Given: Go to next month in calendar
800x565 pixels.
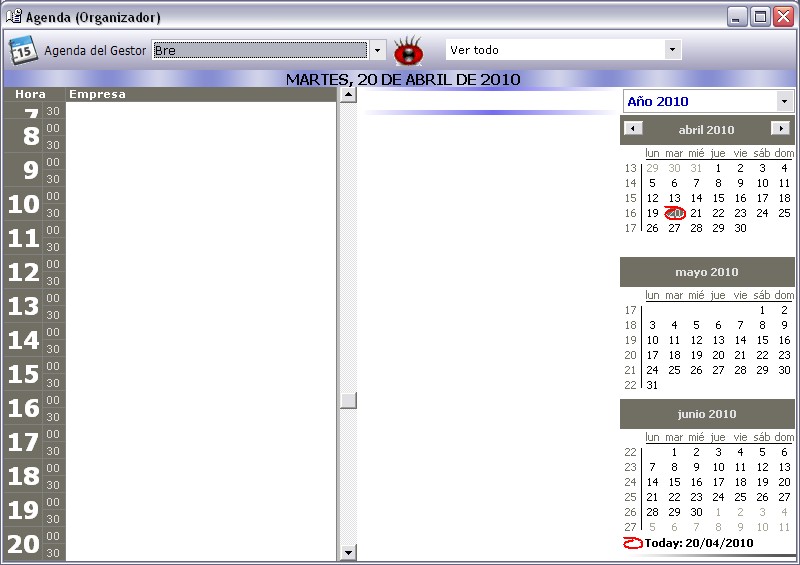Looking at the screenshot, I should click(780, 129).
